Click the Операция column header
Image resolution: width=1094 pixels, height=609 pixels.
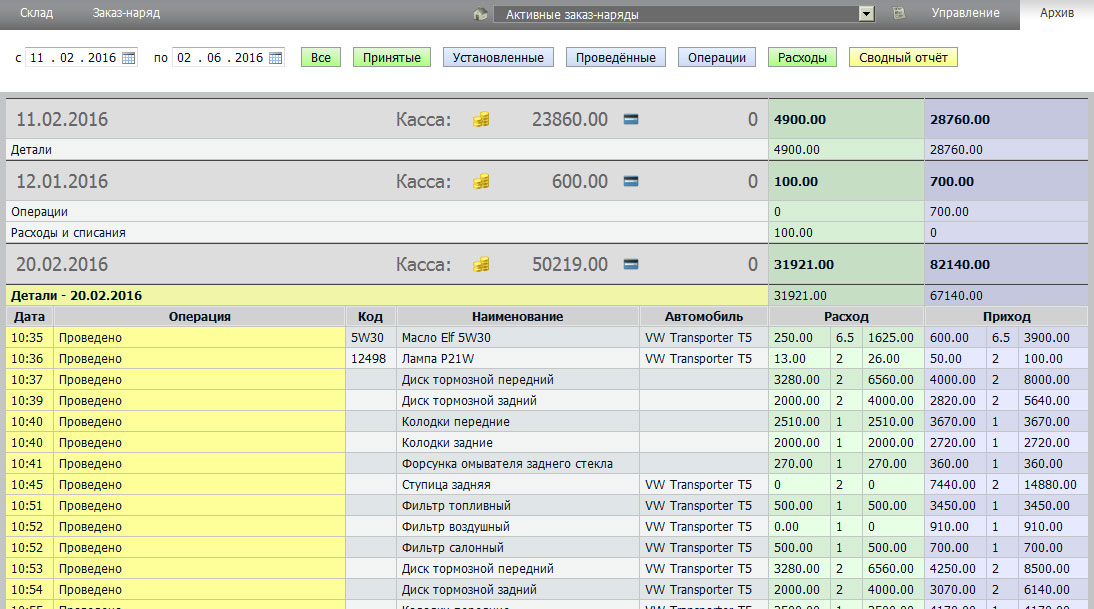pyautogui.click(x=200, y=317)
